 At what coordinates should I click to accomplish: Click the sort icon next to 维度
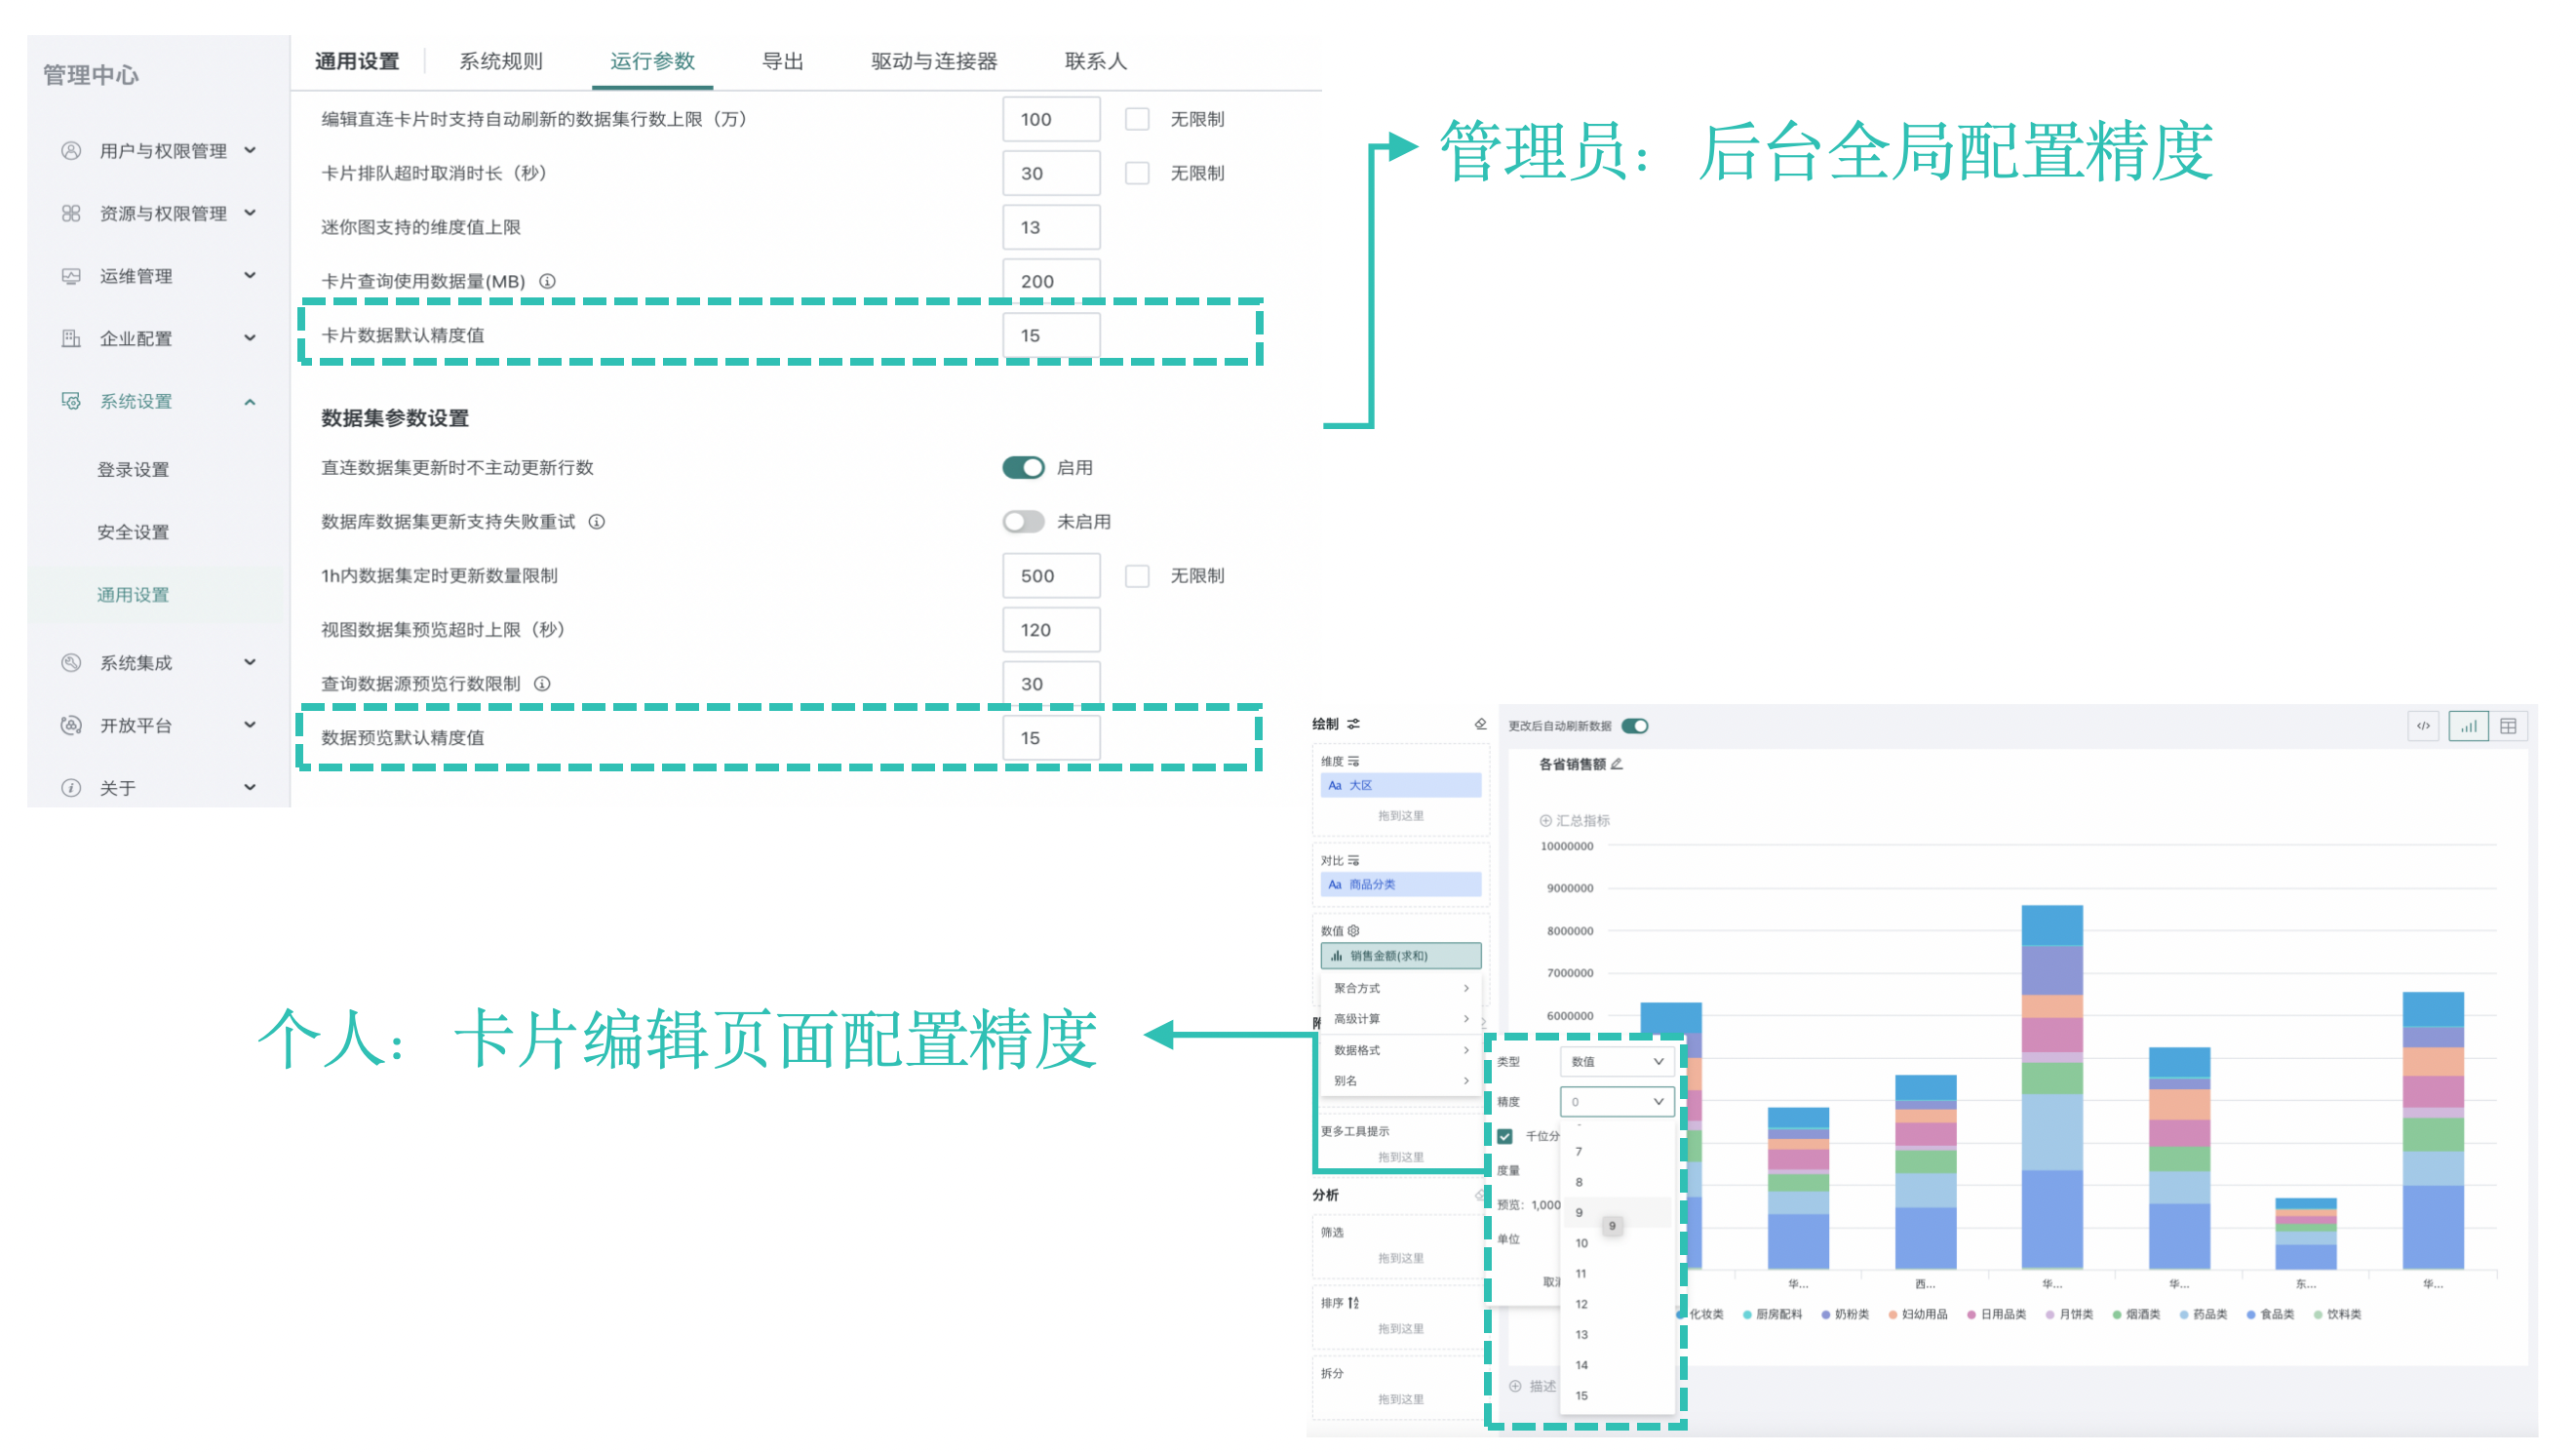coord(1353,761)
